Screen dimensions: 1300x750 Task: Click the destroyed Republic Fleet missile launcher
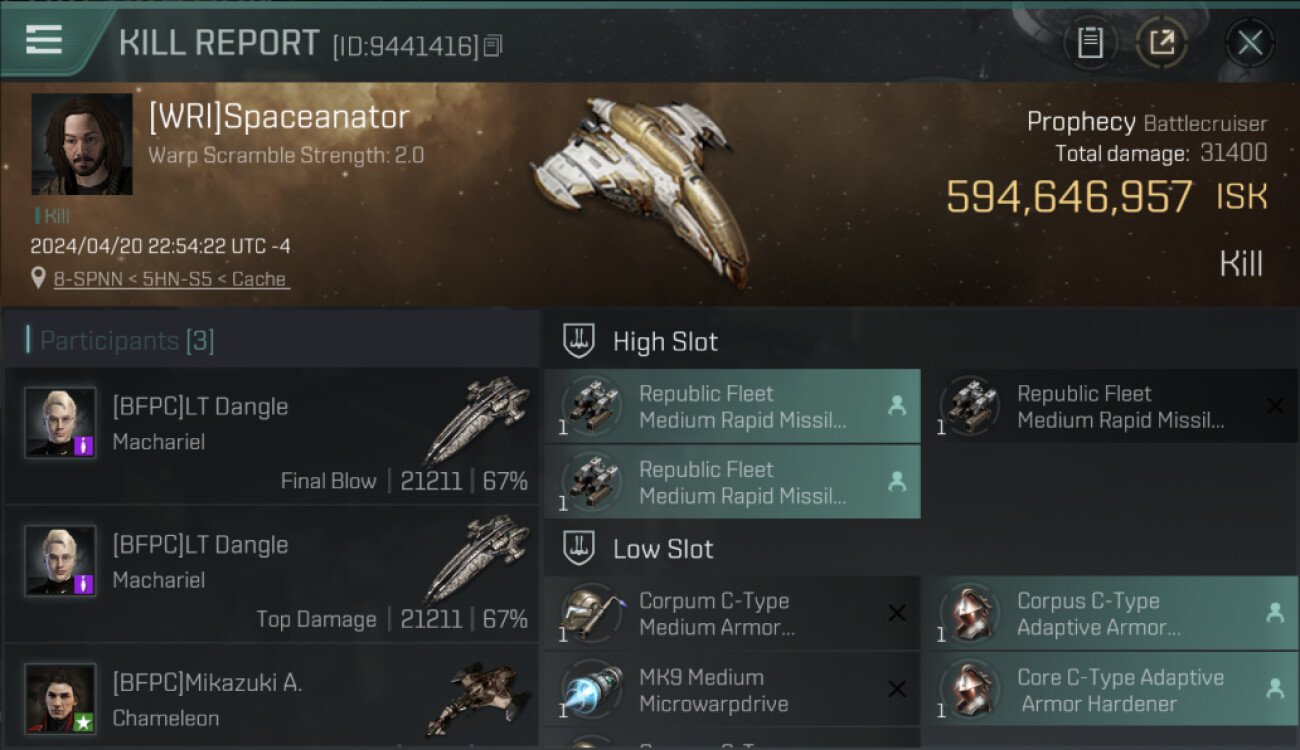pyautogui.click(x=1108, y=406)
